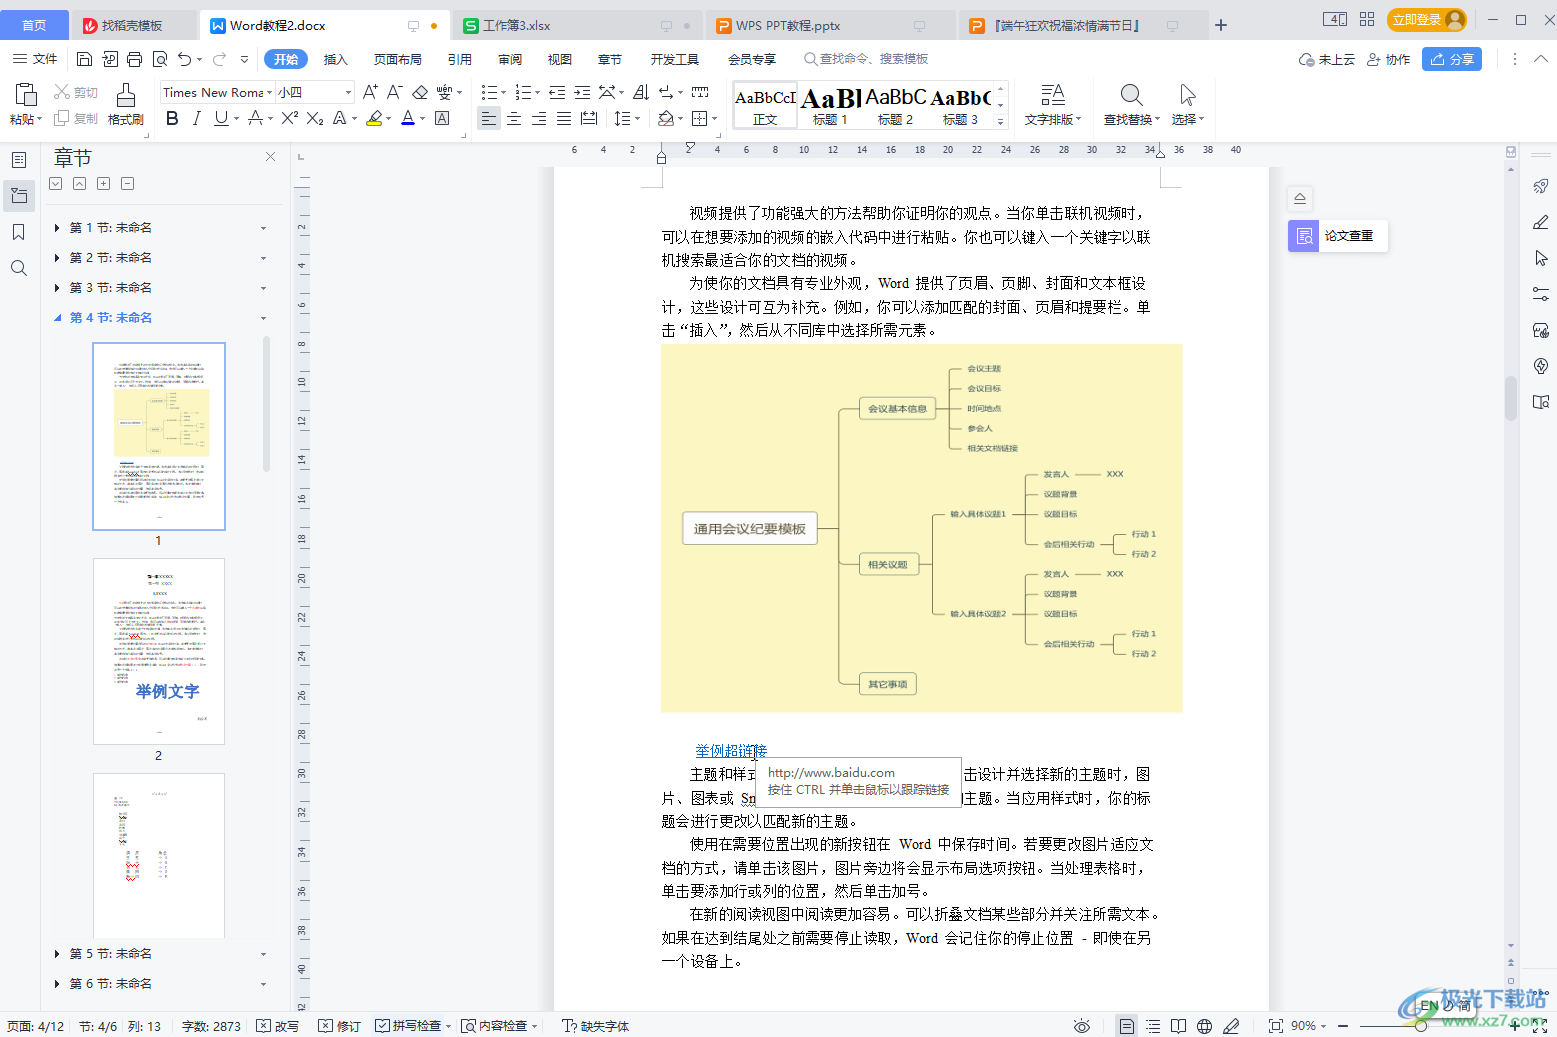Click the zoom slider handle
1557x1037 pixels.
pos(1420,1026)
